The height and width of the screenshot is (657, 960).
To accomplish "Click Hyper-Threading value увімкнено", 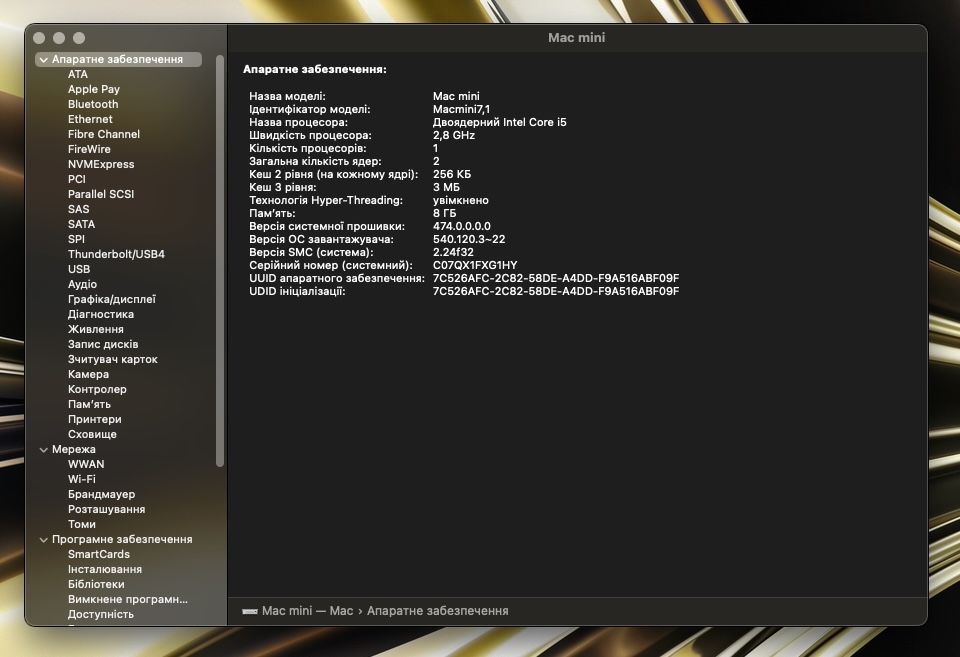I will [x=460, y=200].
